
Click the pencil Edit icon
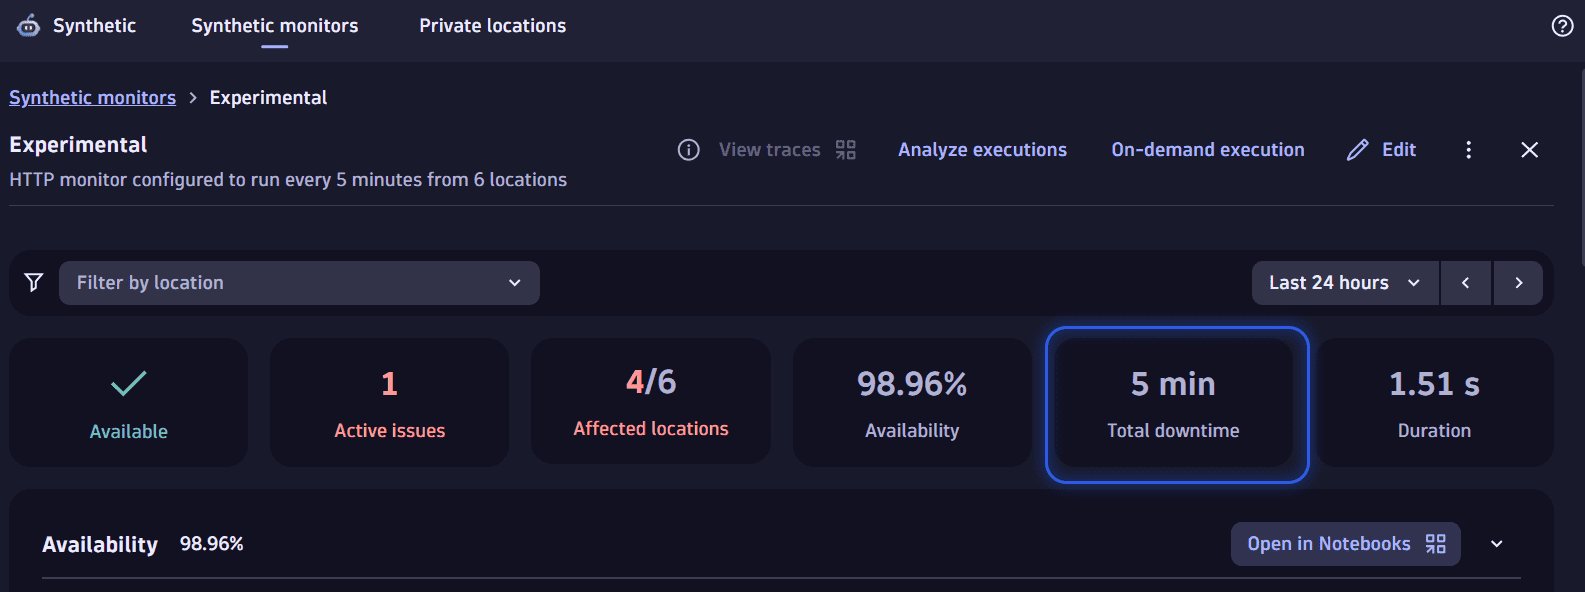pos(1357,150)
